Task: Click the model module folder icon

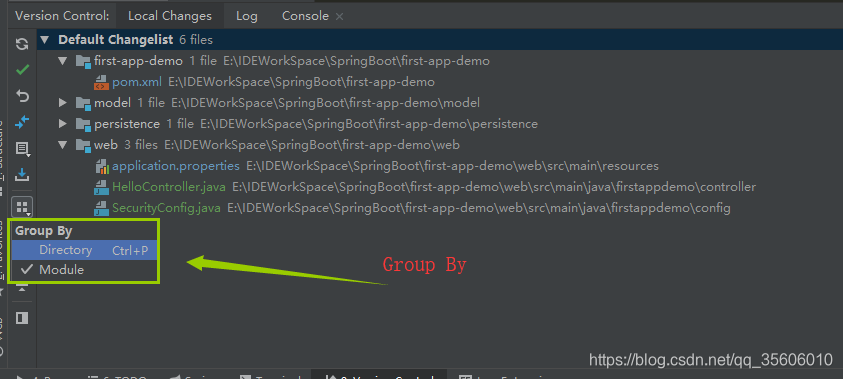Action: (x=83, y=103)
